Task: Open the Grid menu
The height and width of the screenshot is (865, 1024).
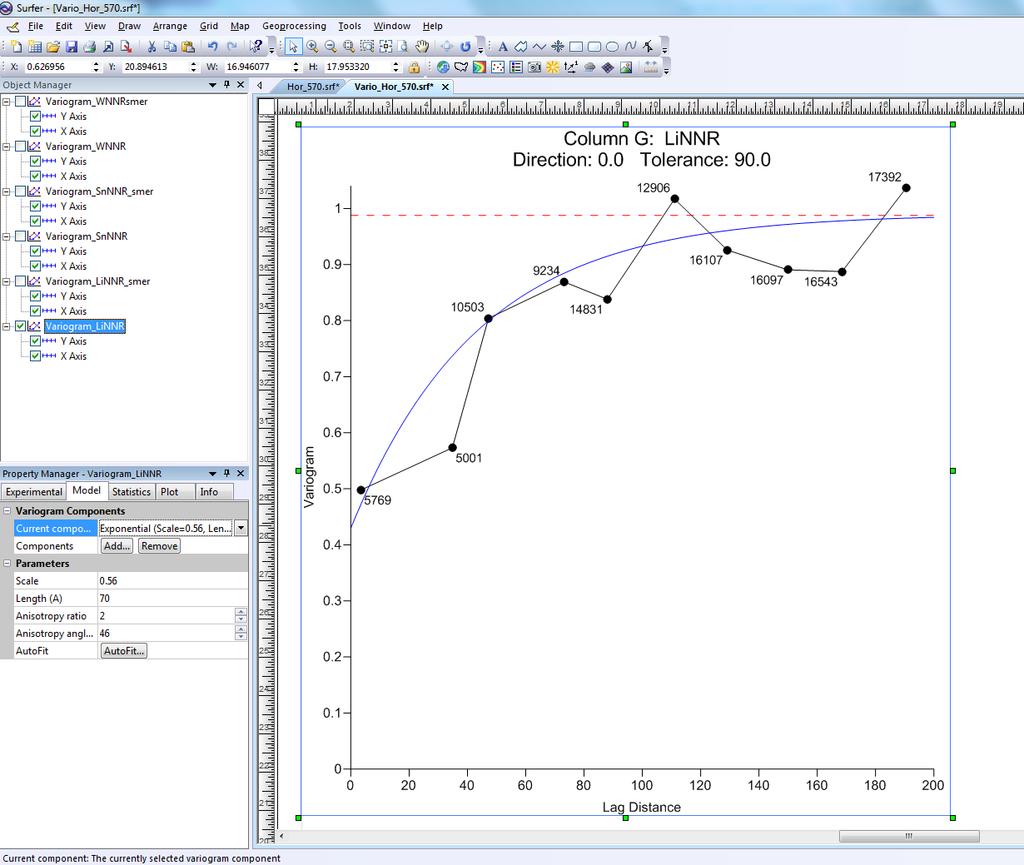Action: (x=209, y=26)
